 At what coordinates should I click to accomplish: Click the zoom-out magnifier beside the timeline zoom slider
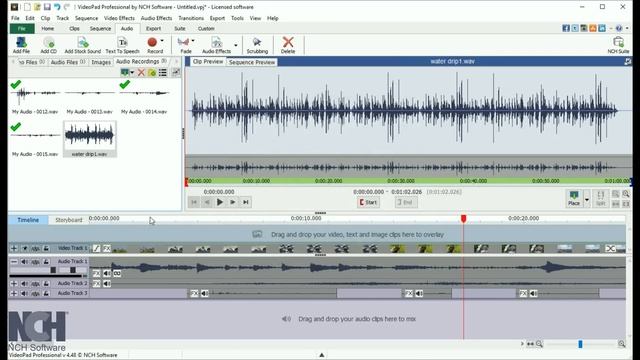click(539, 344)
